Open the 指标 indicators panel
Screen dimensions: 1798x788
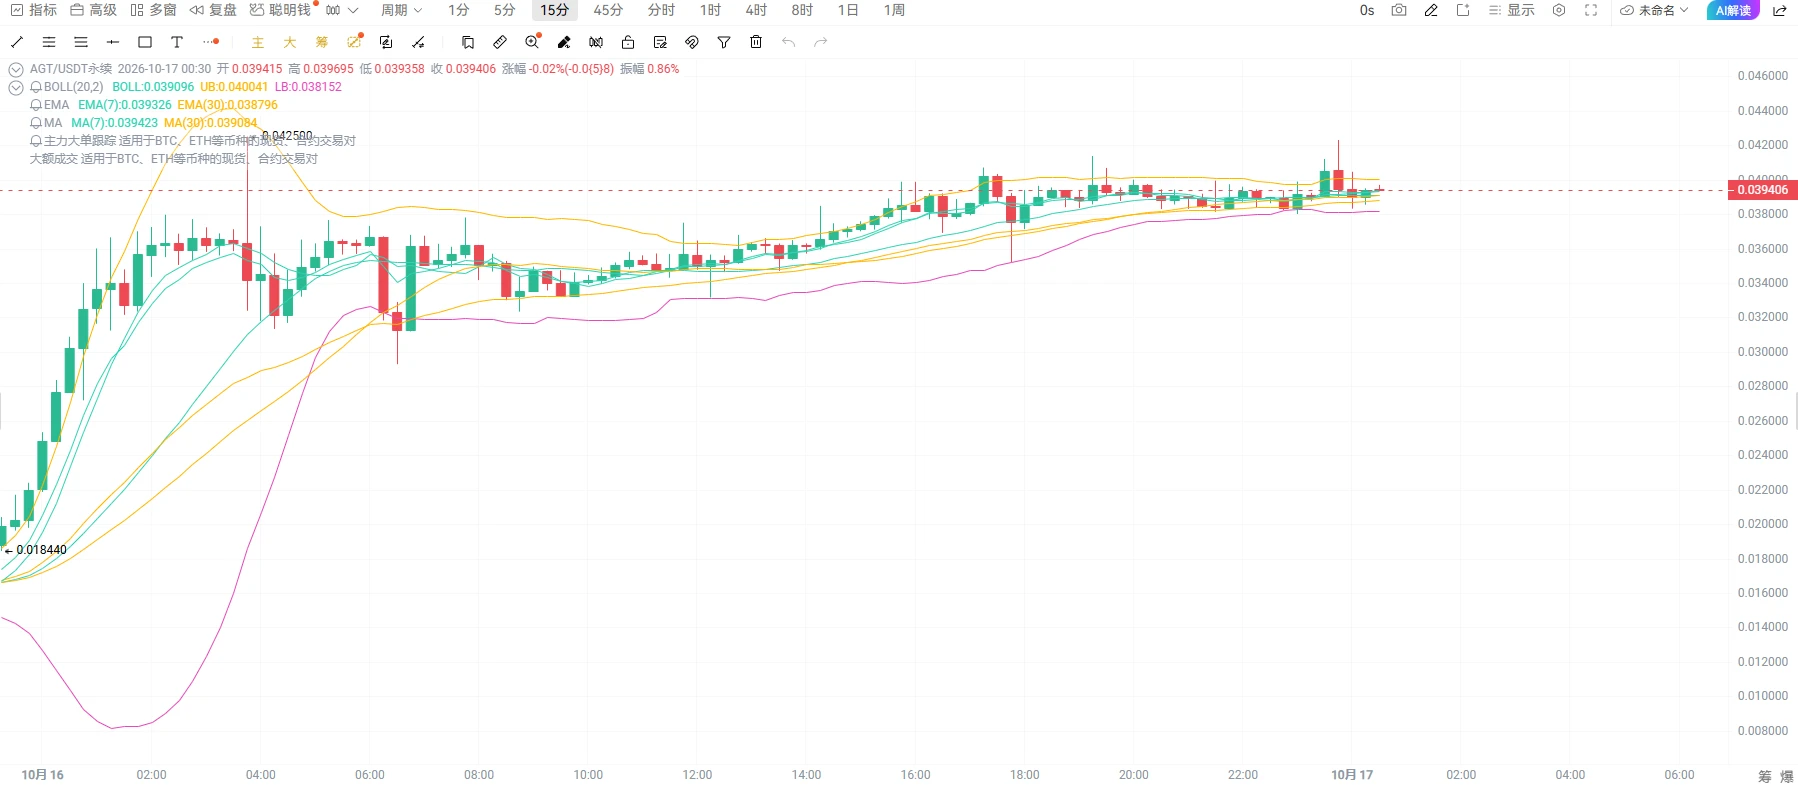[x=34, y=10]
